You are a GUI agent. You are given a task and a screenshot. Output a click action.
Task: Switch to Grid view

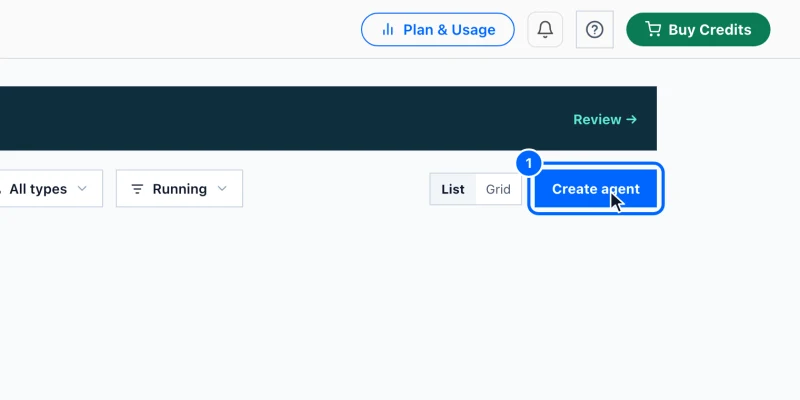coord(498,189)
